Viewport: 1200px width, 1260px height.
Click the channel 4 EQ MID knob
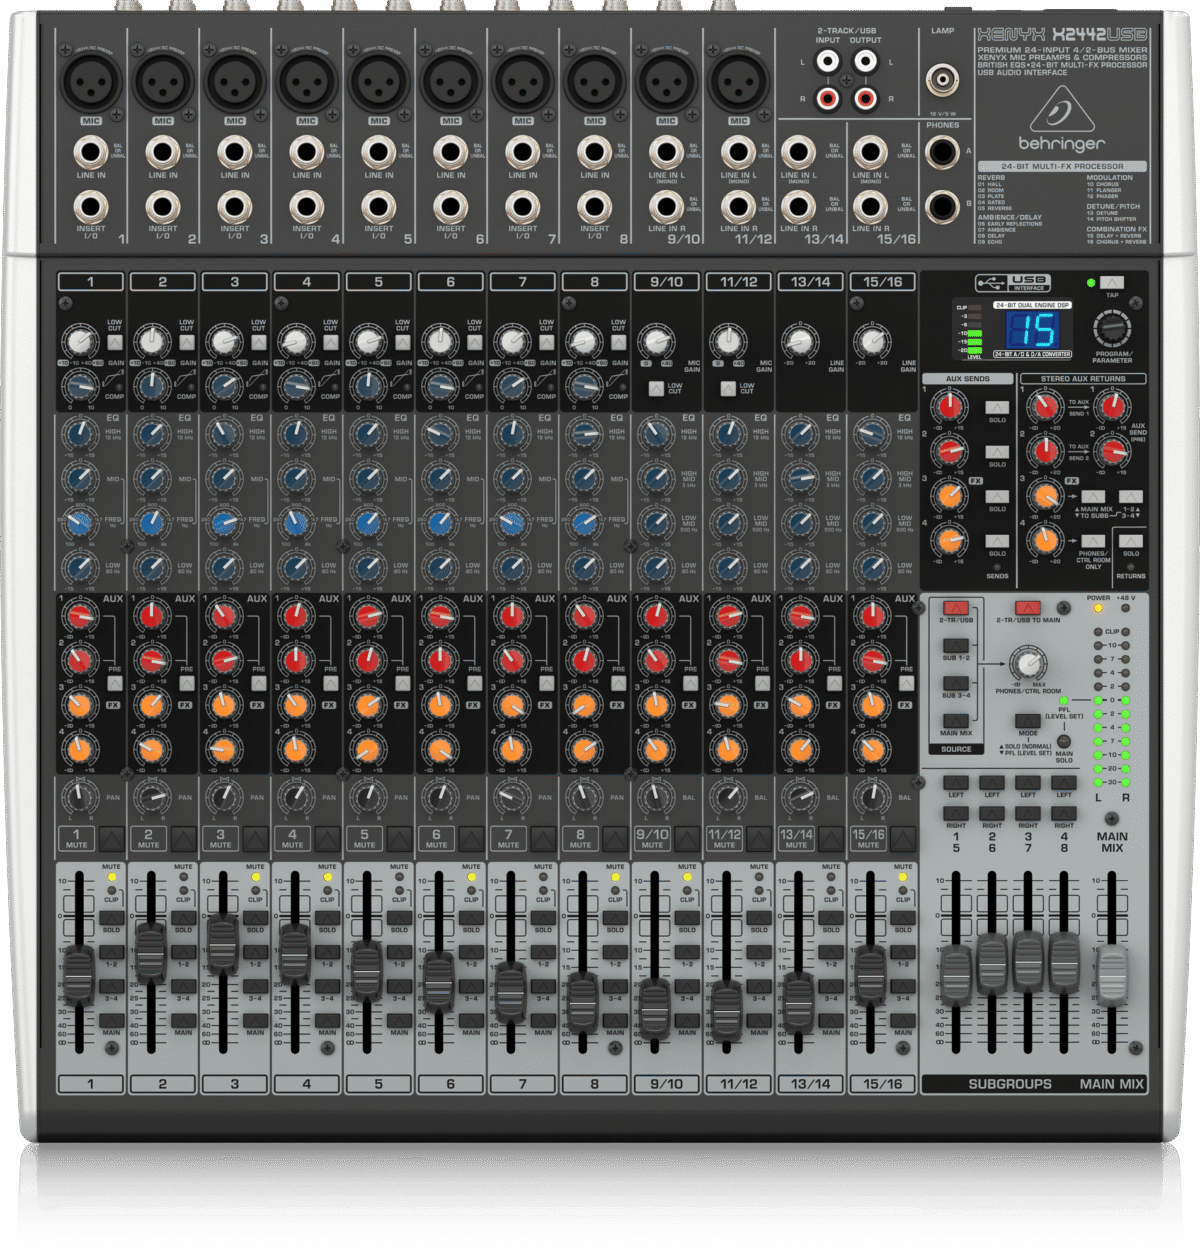(x=294, y=477)
